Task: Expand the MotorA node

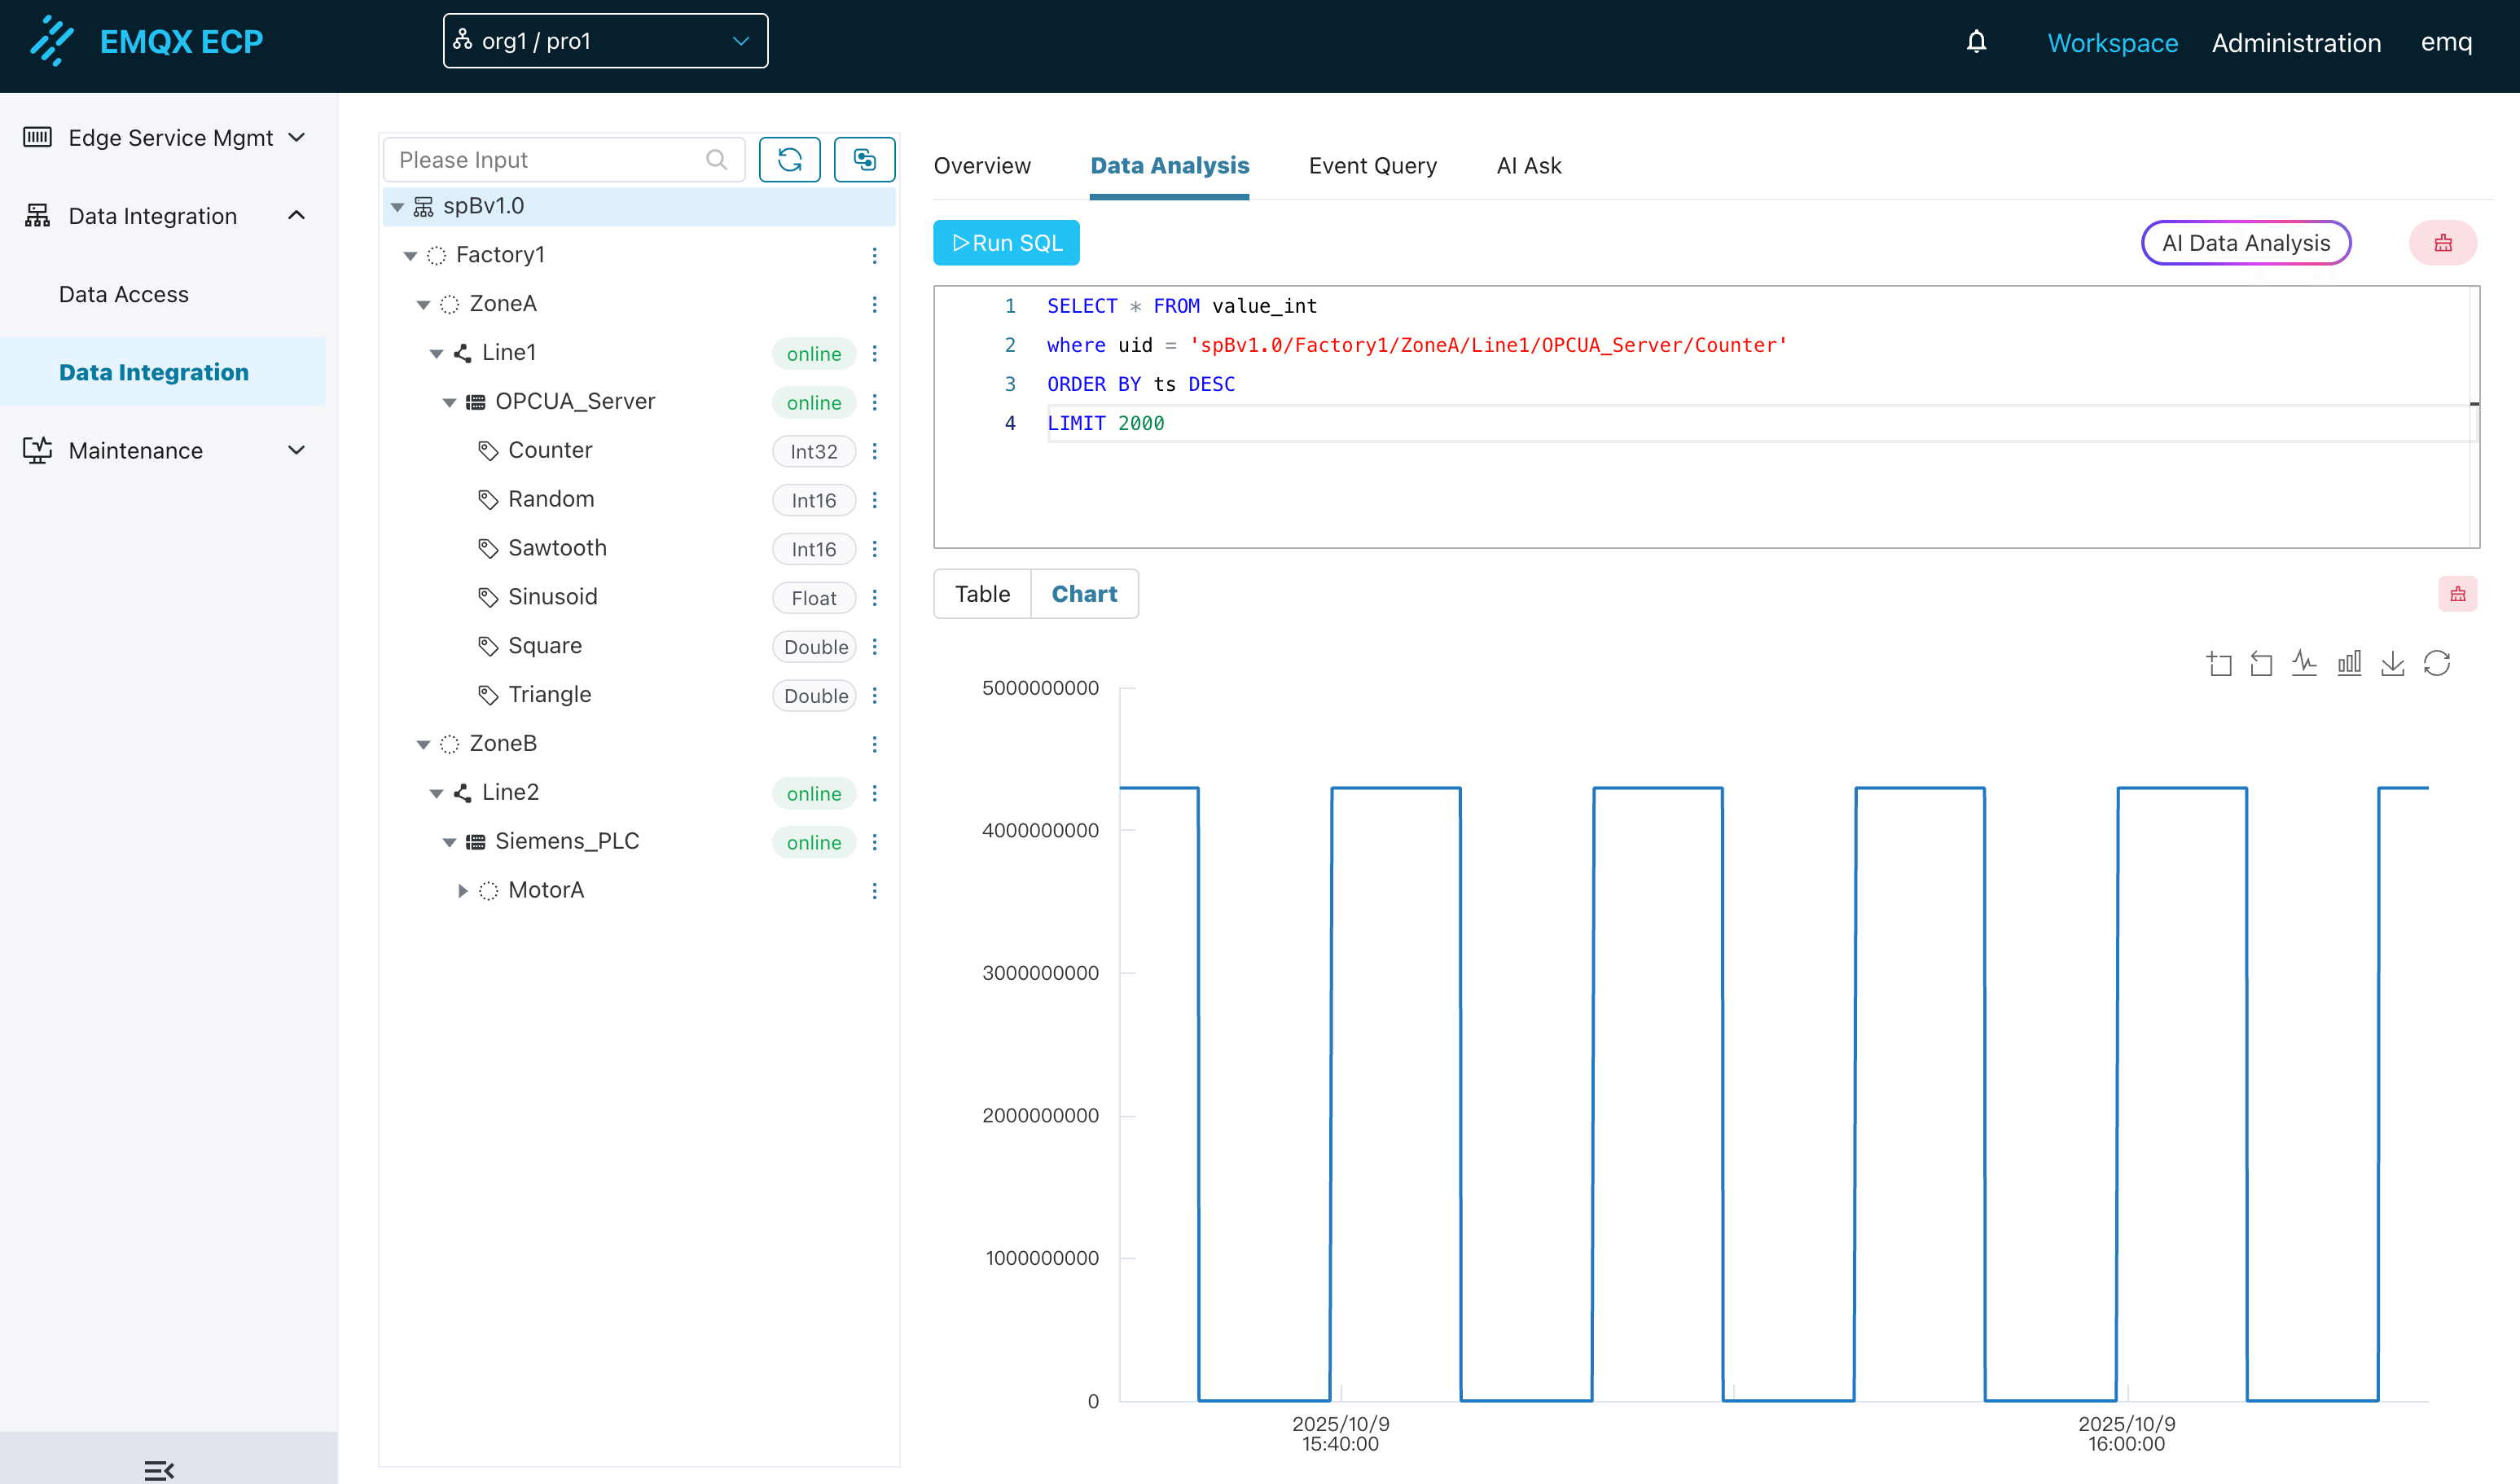Action: click(x=463, y=890)
